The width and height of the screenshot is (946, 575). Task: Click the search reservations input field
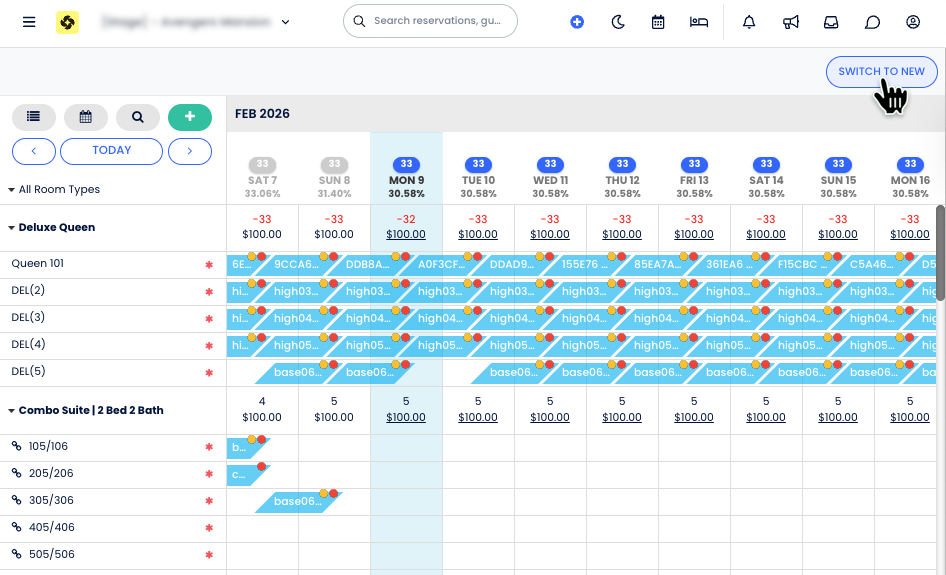(x=438, y=21)
